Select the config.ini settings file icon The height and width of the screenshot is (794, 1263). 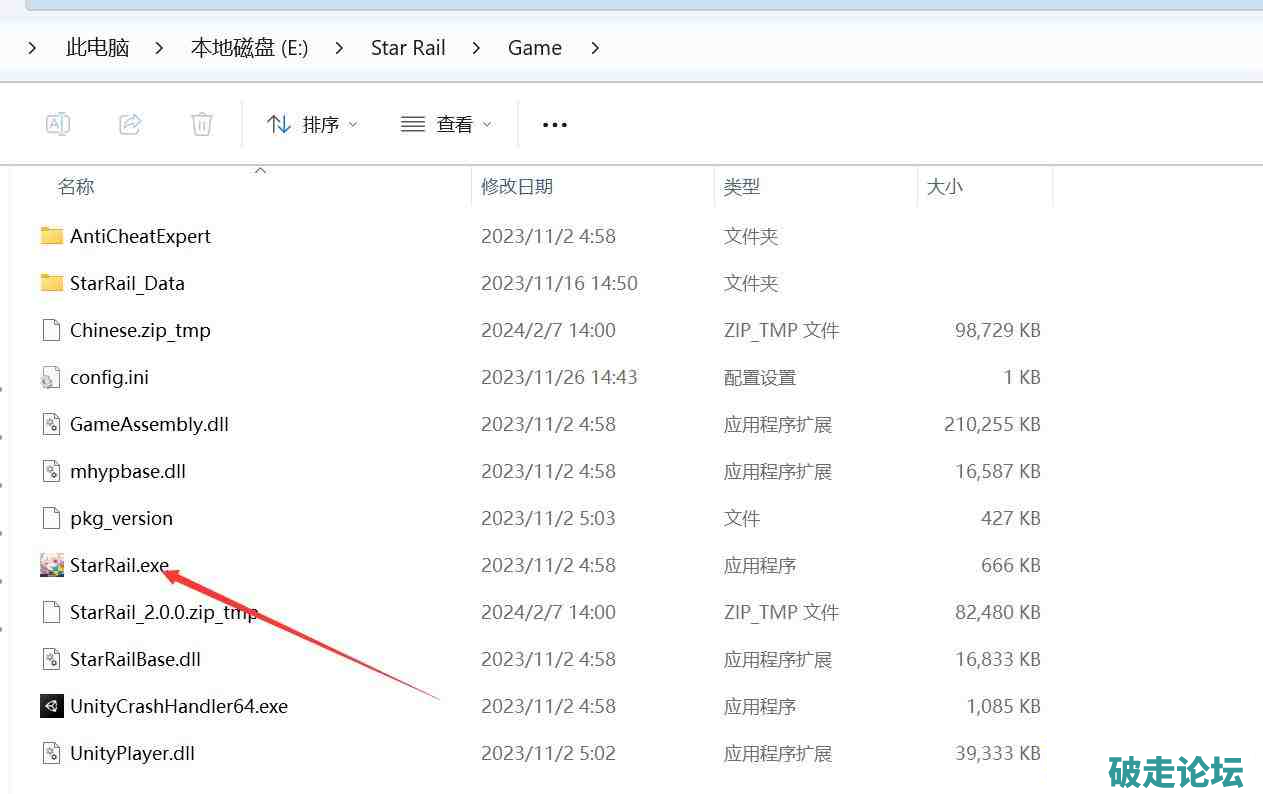pos(52,377)
